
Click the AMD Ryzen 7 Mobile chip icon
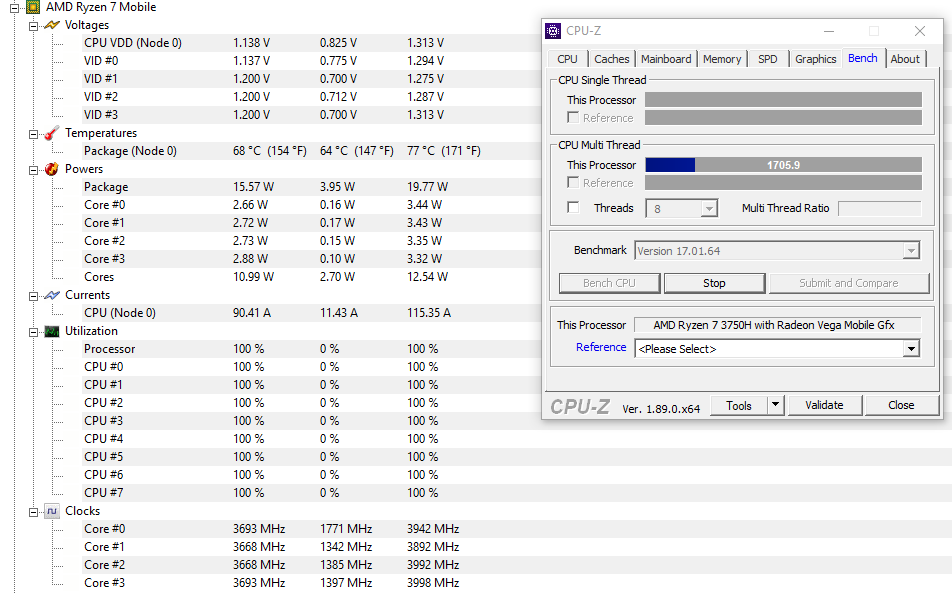(x=33, y=7)
